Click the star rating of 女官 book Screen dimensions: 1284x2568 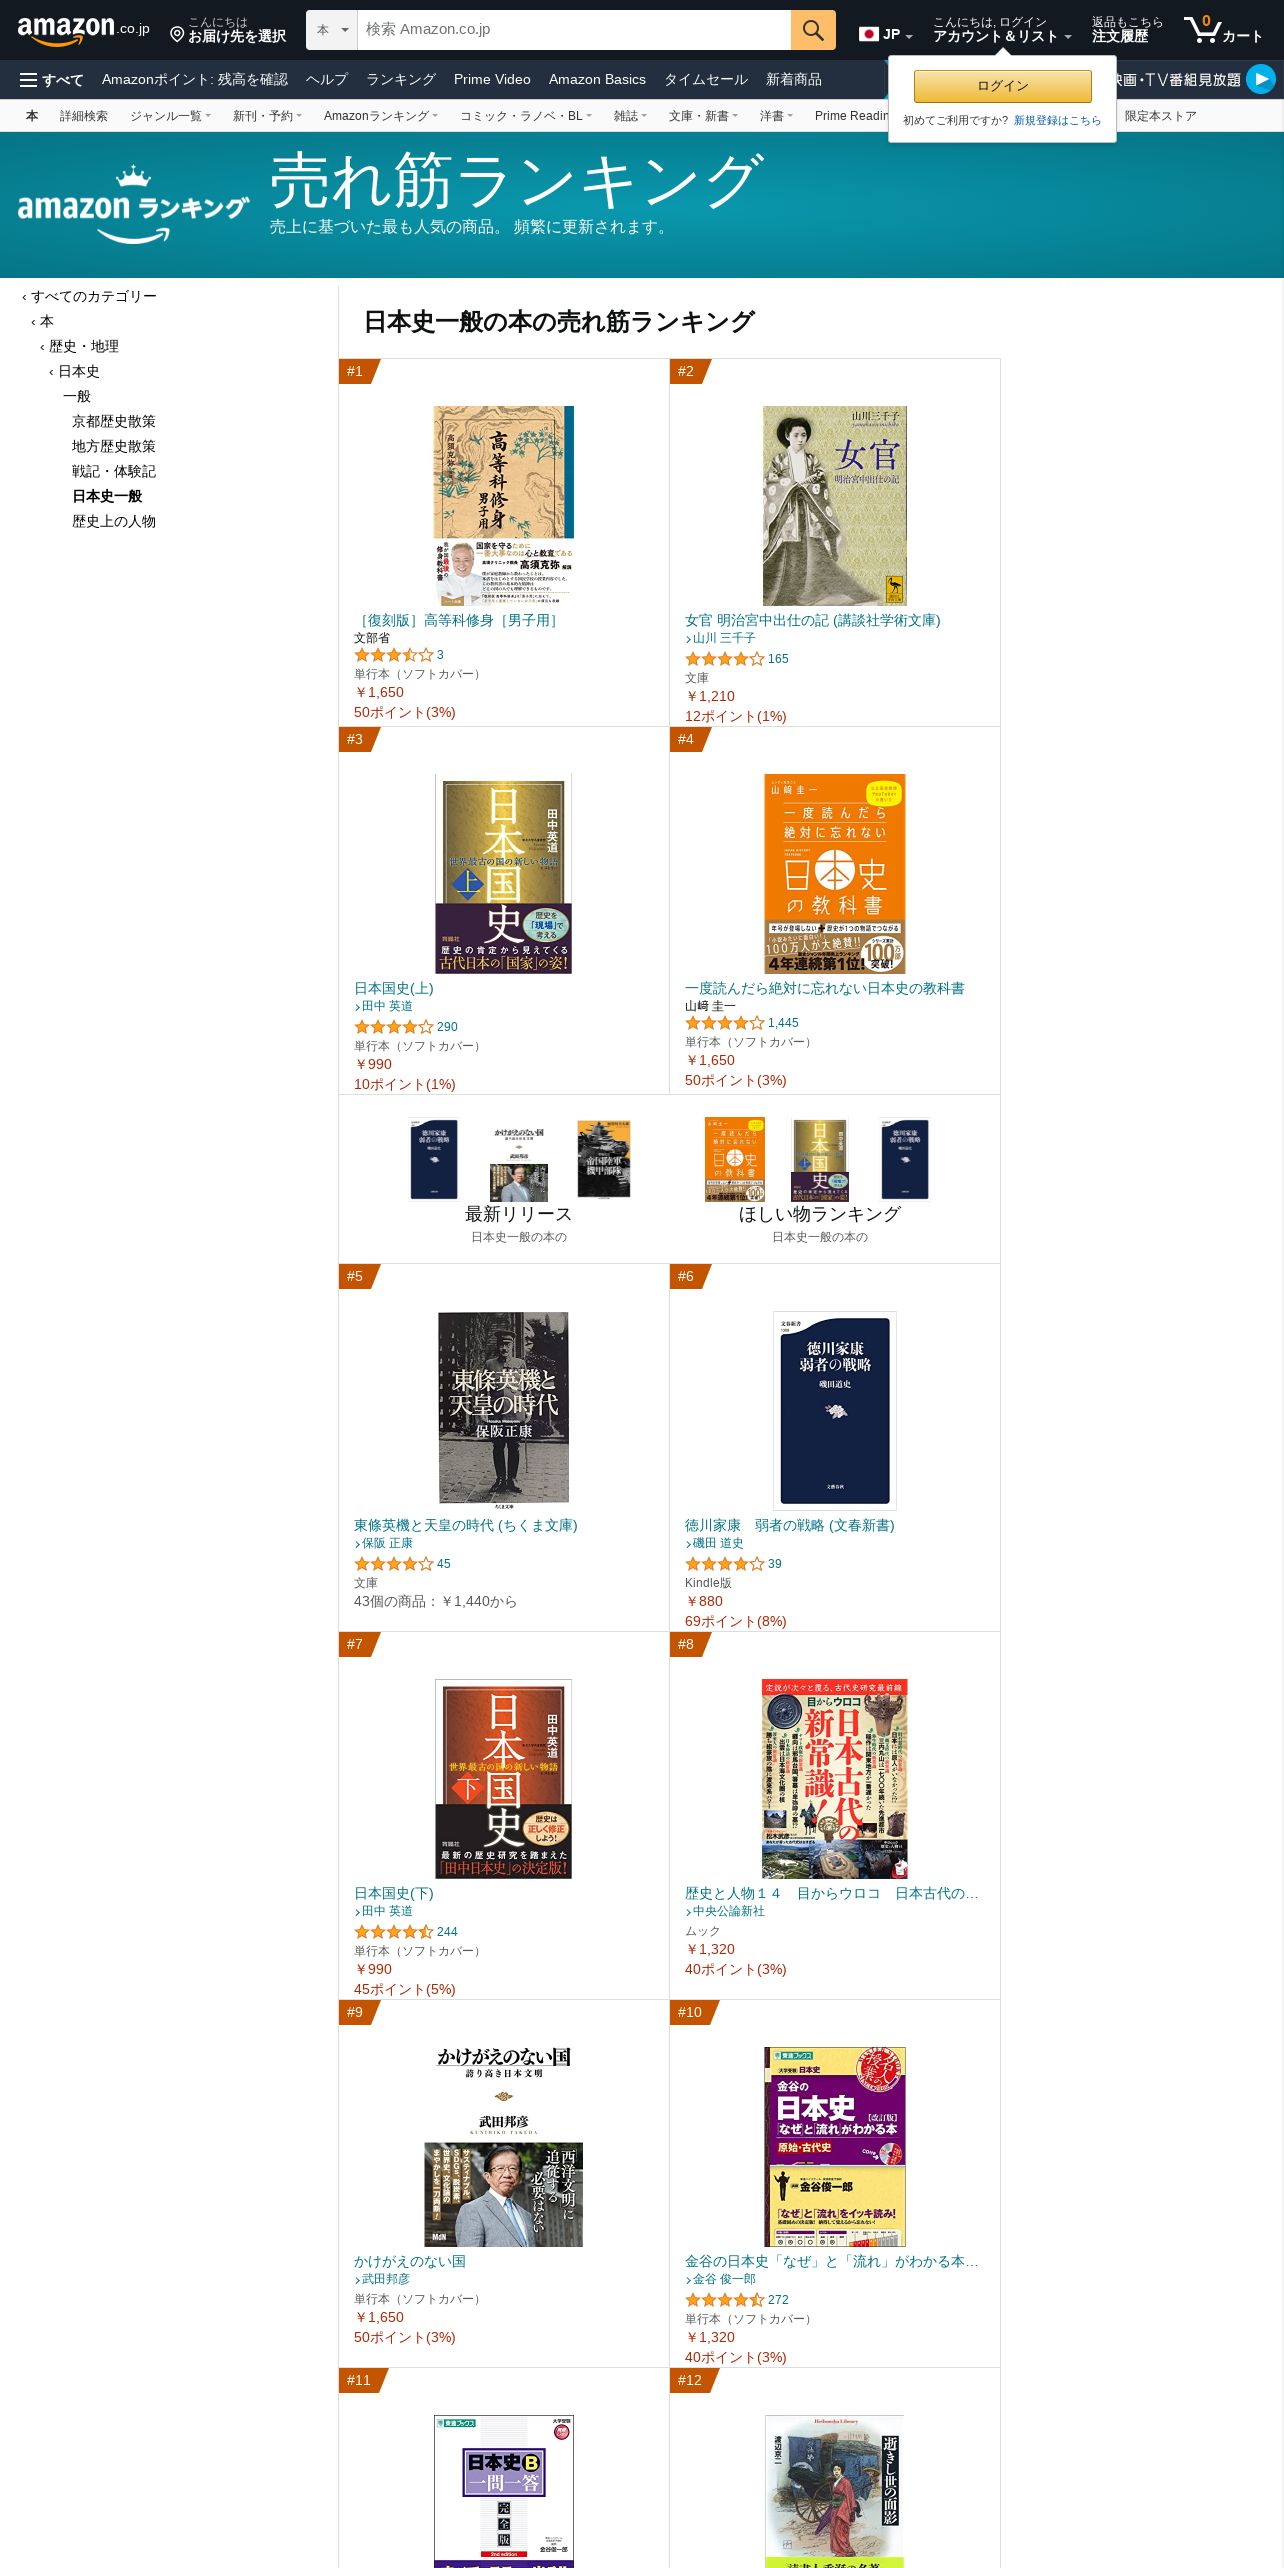(x=724, y=659)
